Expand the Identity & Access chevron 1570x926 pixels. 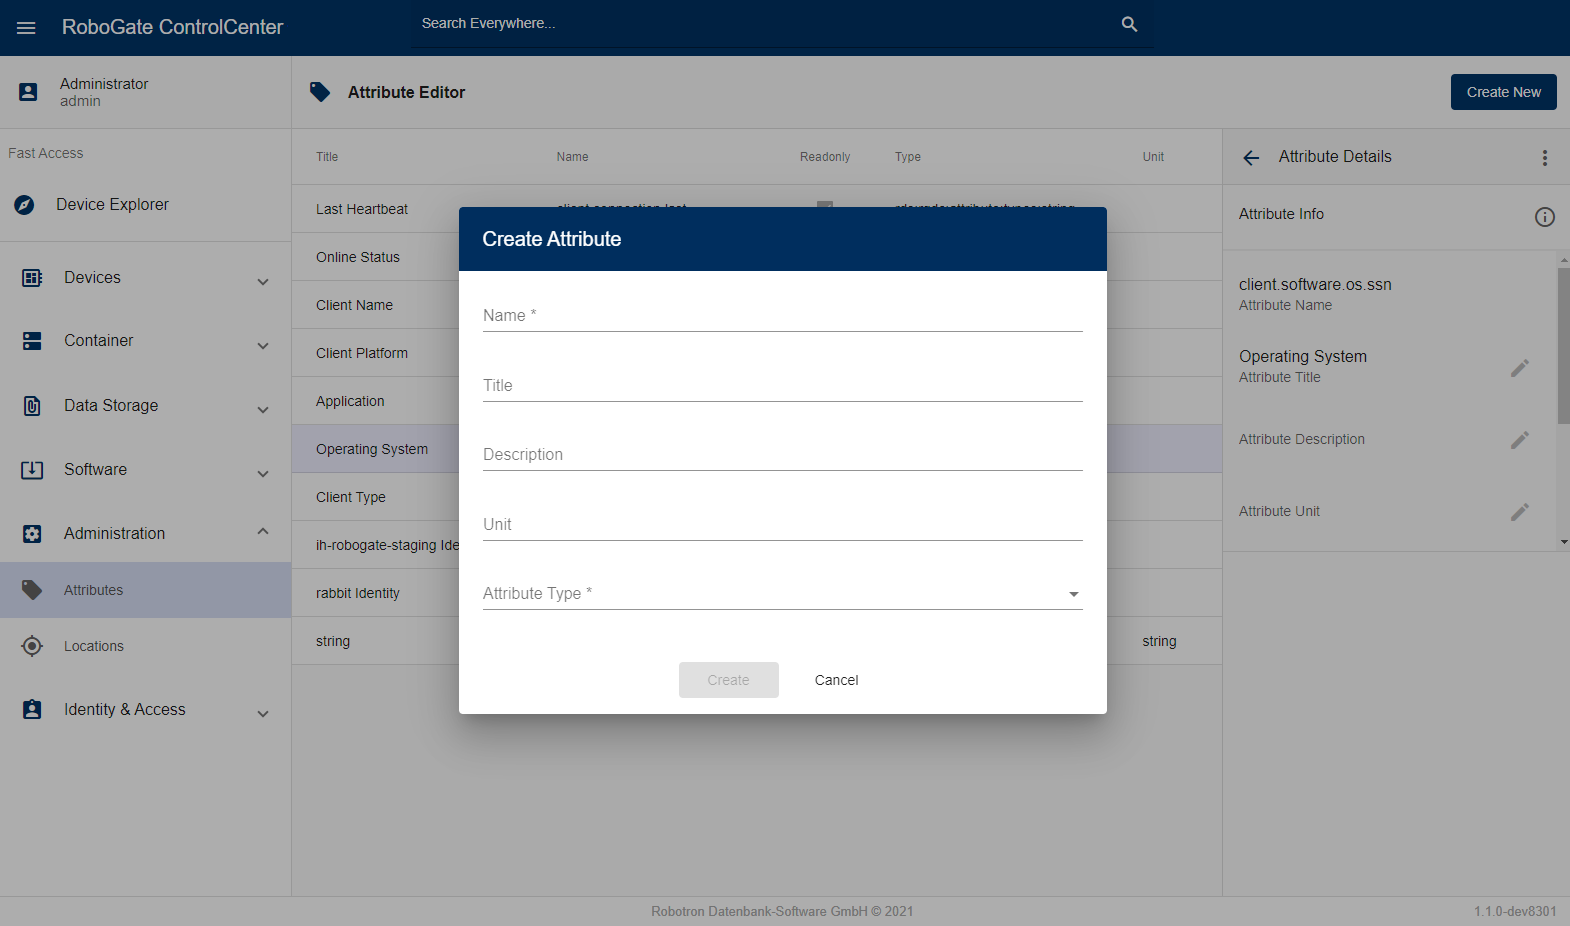pos(263,714)
